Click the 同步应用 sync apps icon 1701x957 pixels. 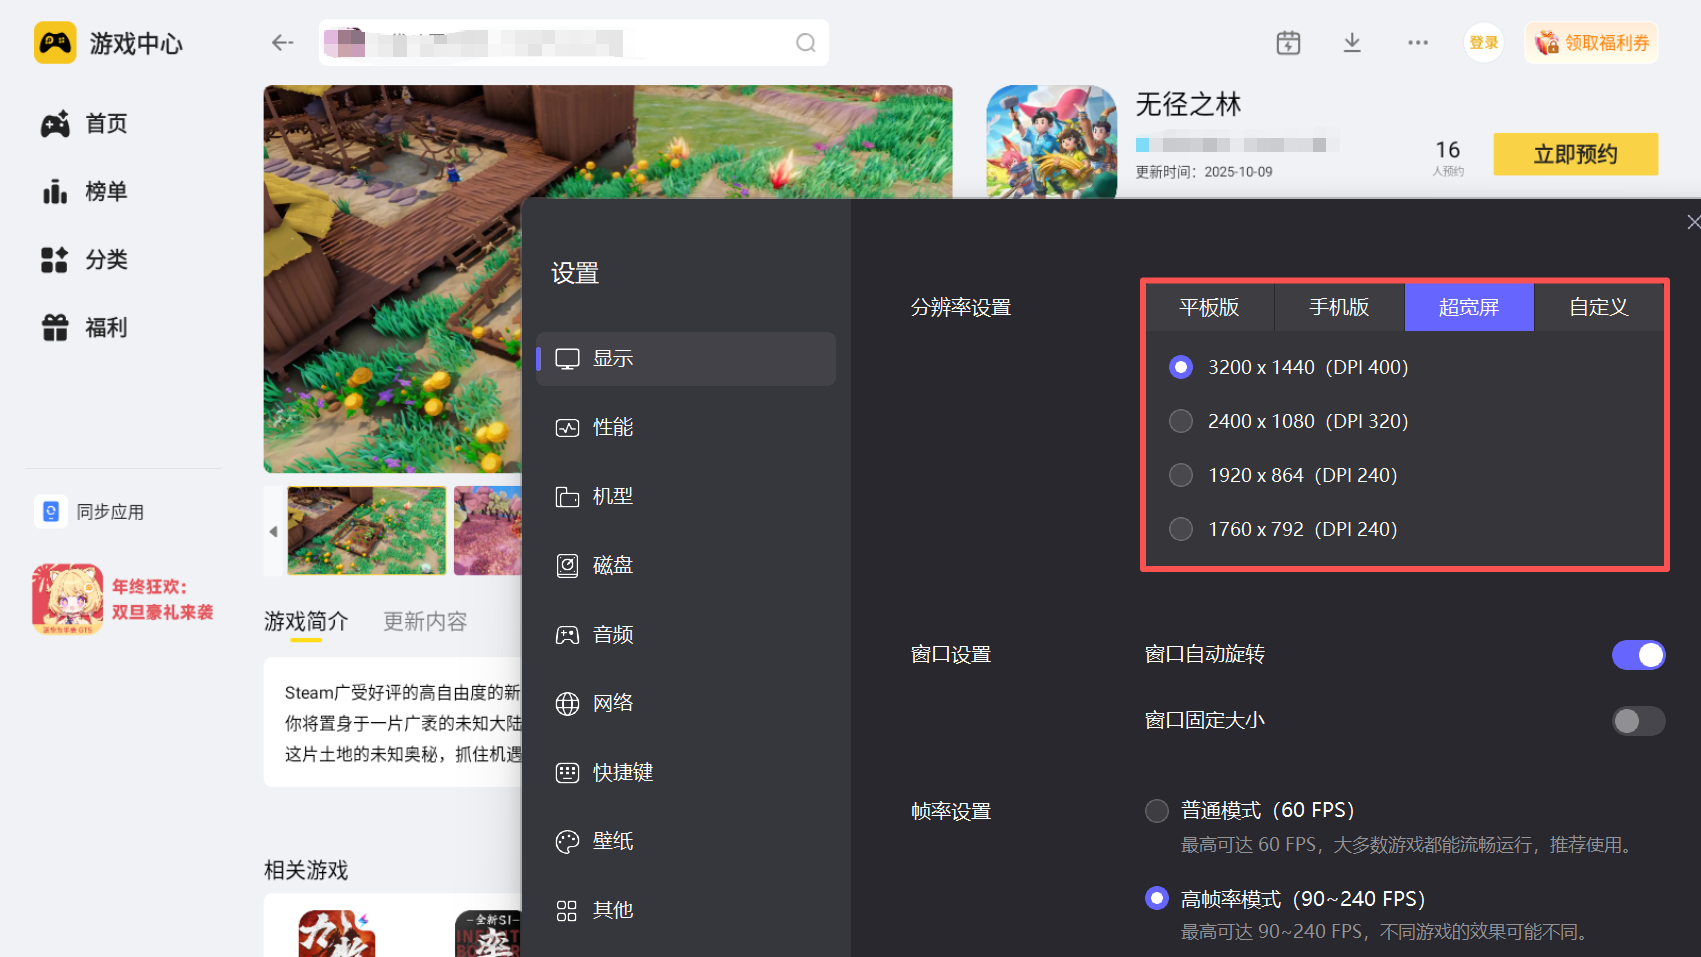pyautogui.click(x=51, y=511)
